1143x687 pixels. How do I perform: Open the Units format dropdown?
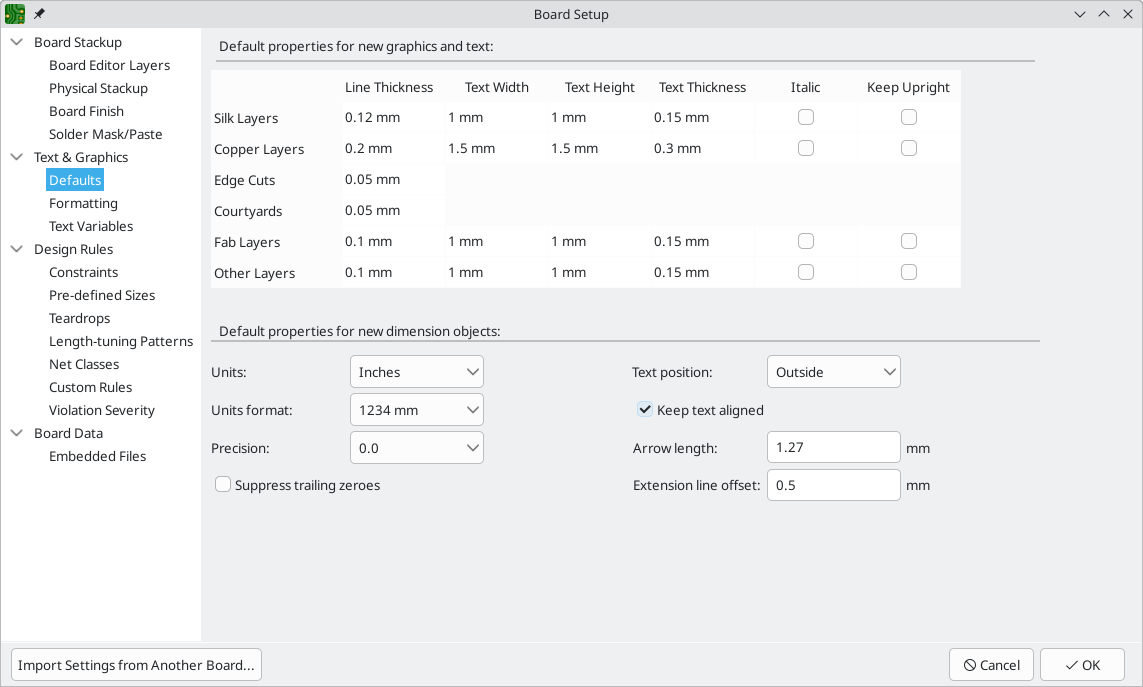point(417,410)
